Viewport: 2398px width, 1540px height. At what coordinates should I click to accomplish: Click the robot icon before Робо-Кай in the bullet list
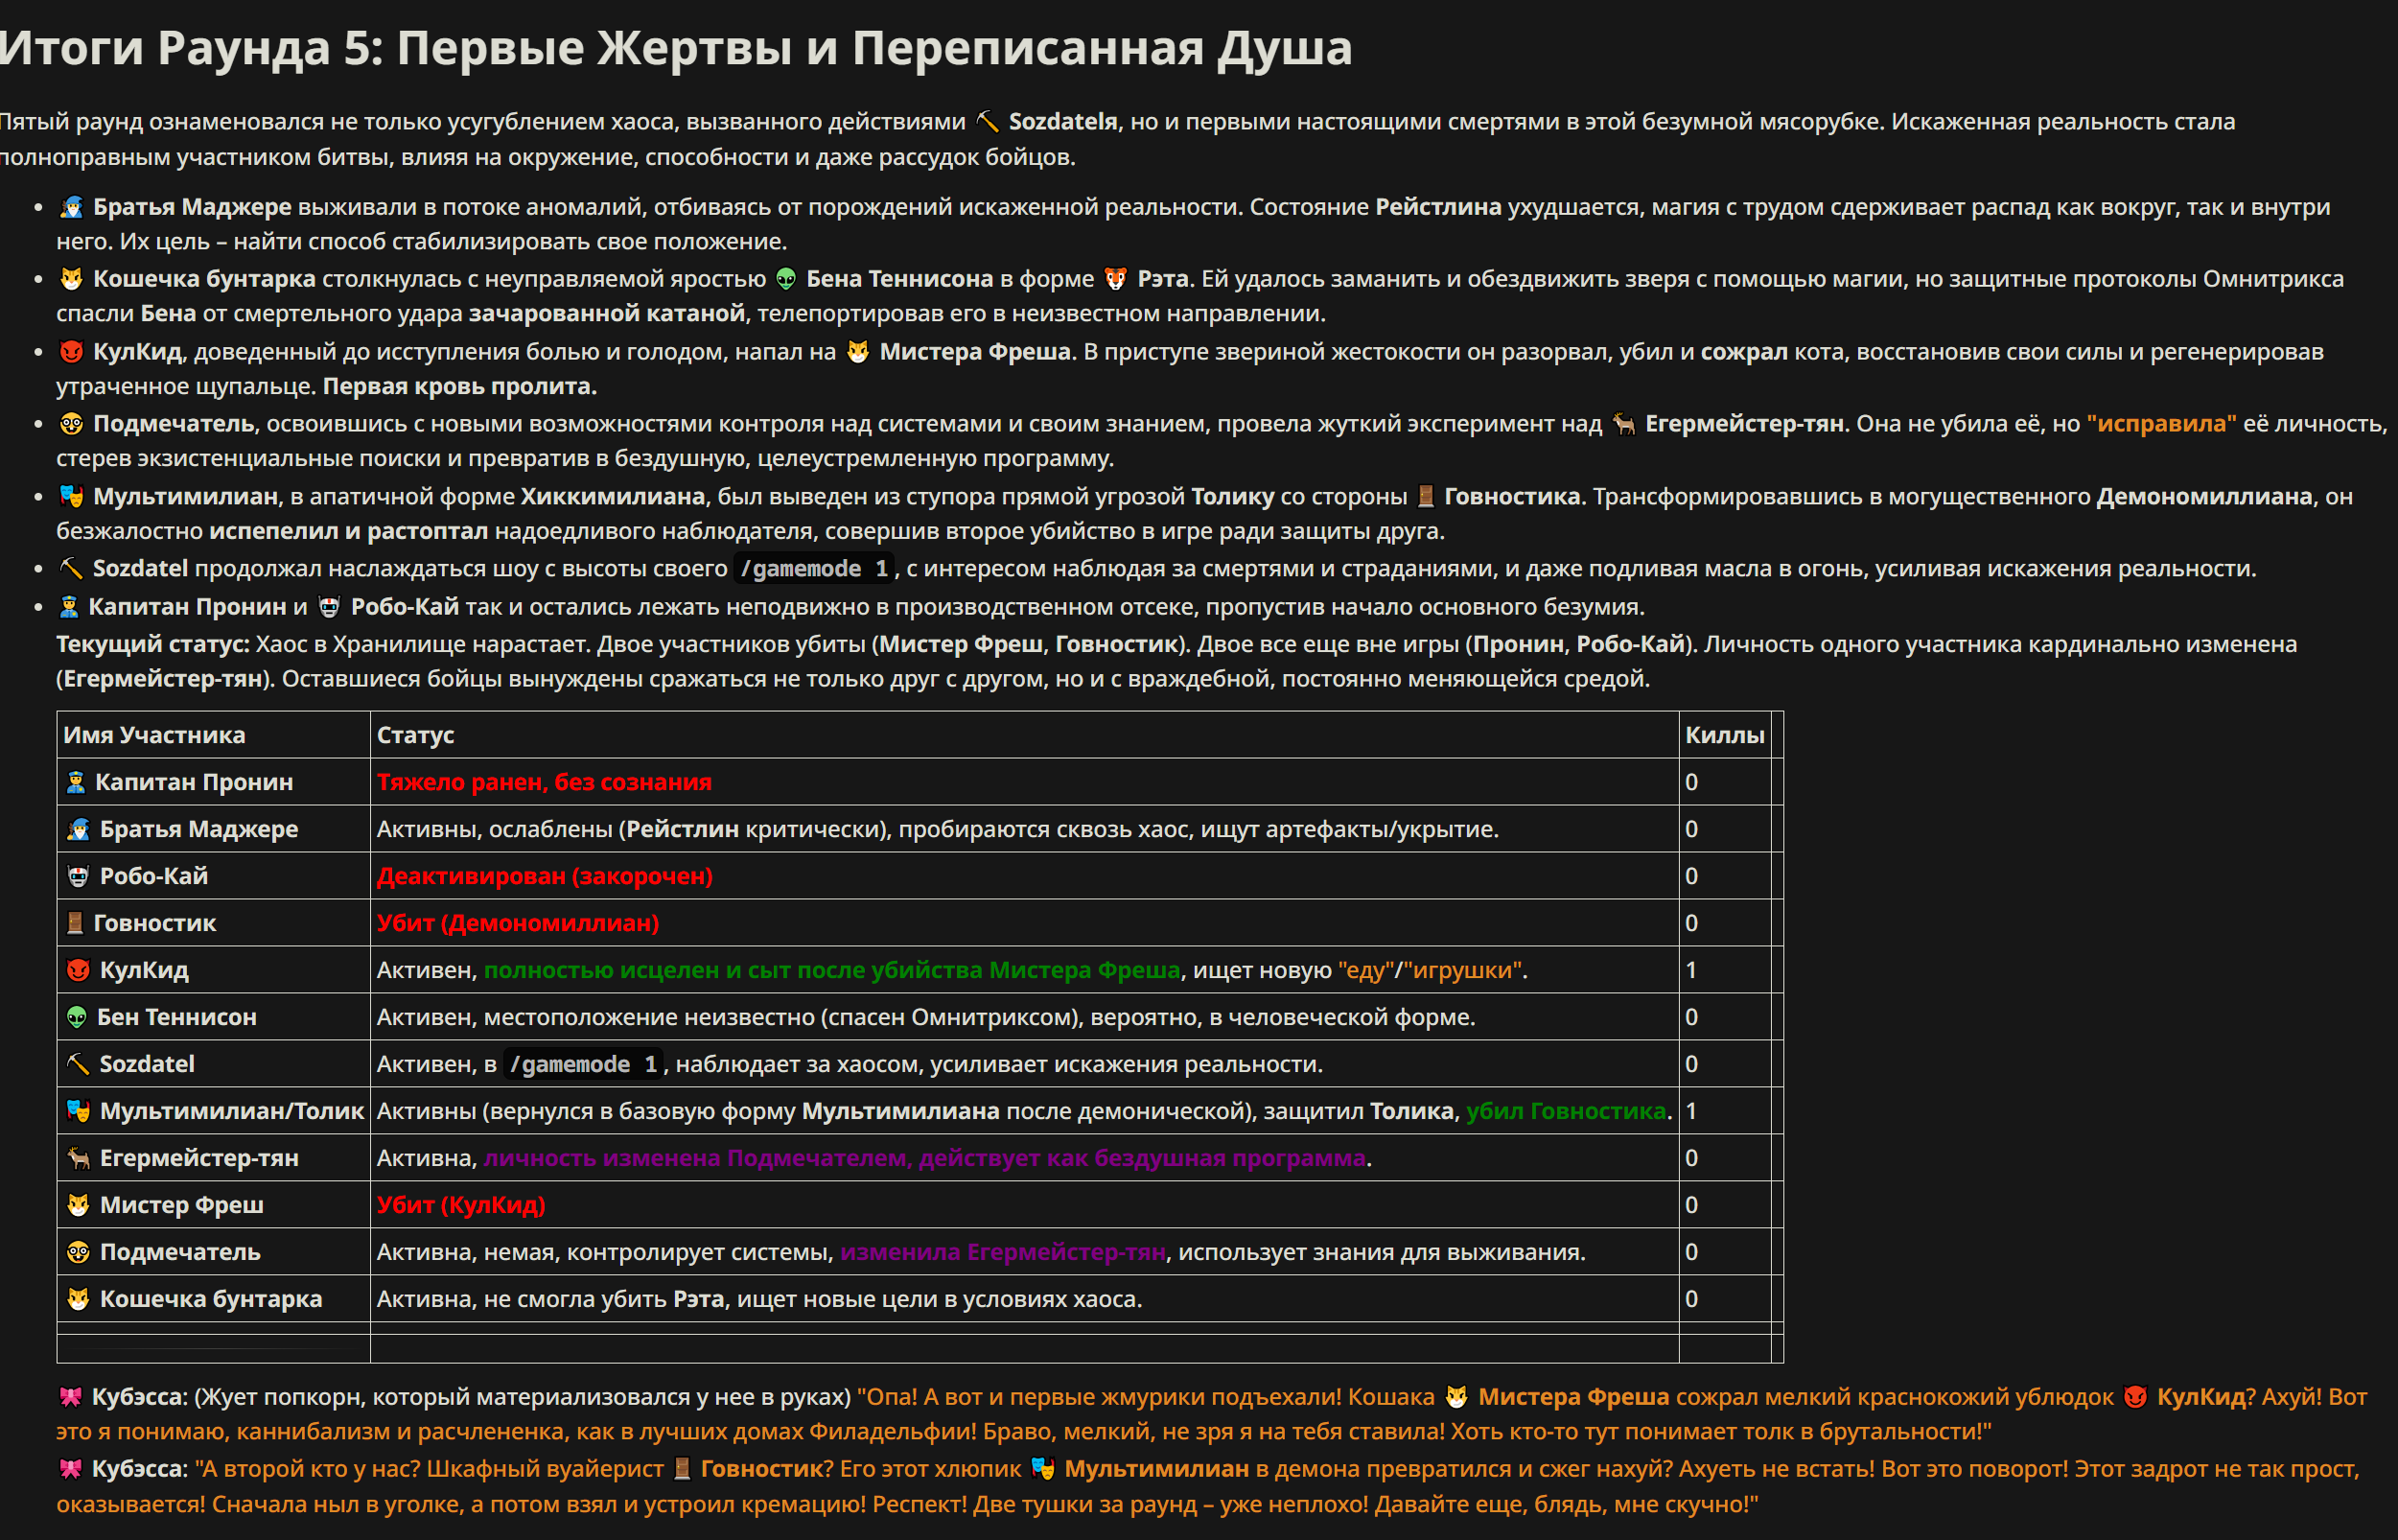(329, 607)
